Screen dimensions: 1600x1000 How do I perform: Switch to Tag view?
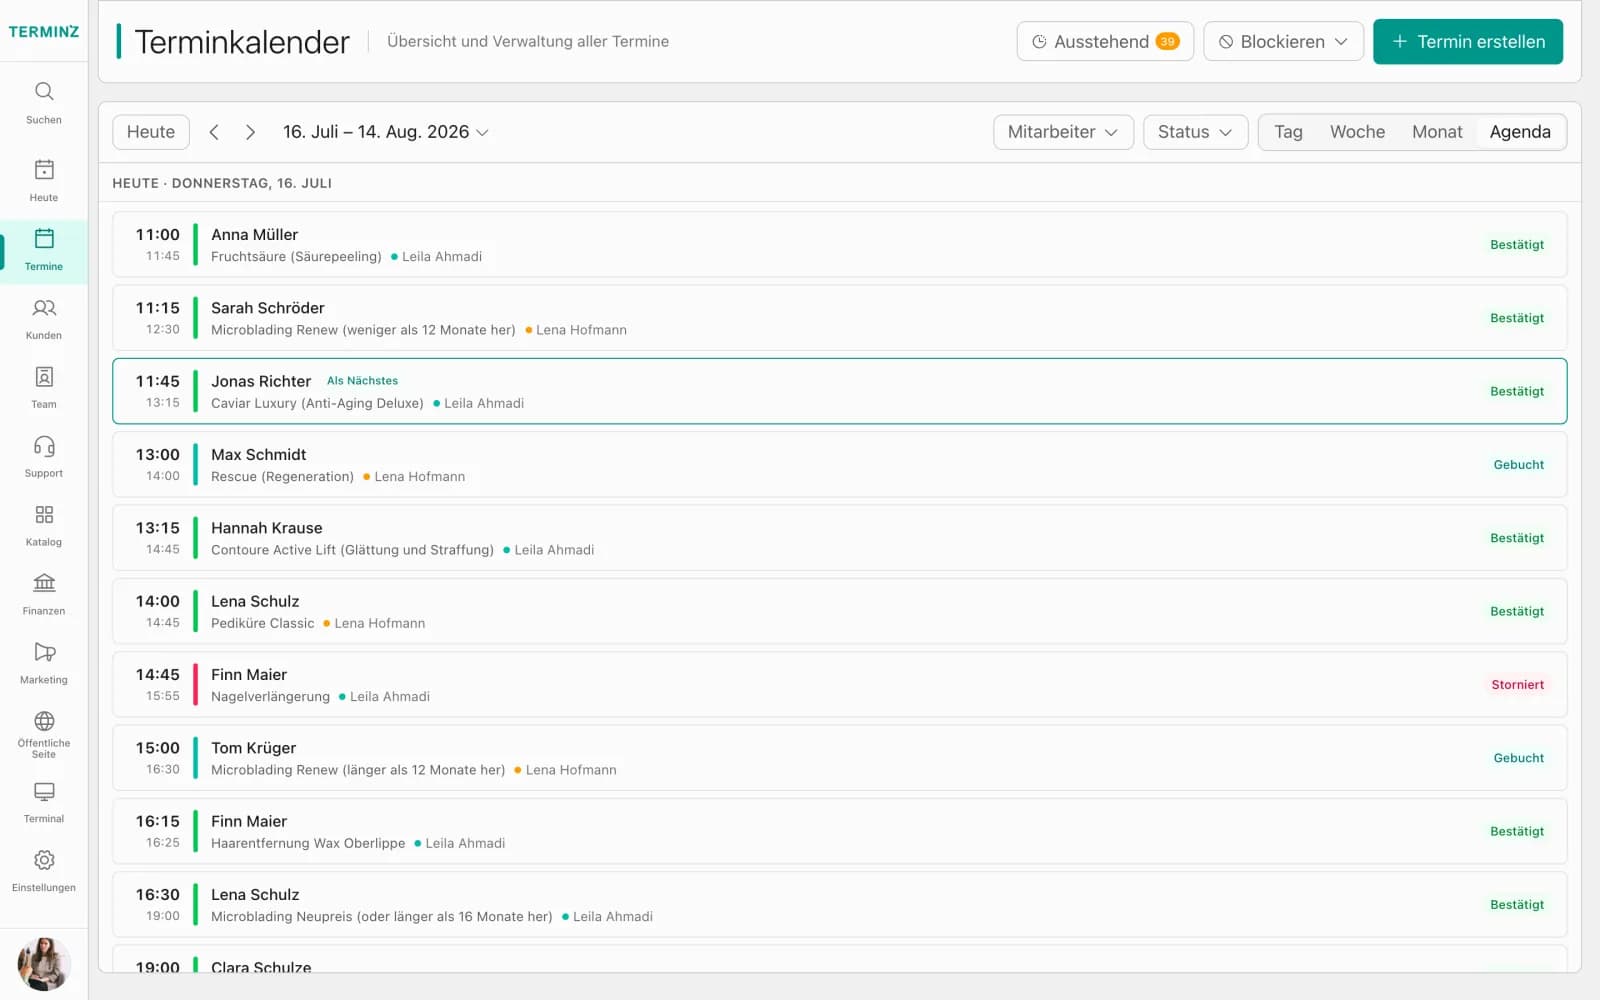pos(1288,132)
